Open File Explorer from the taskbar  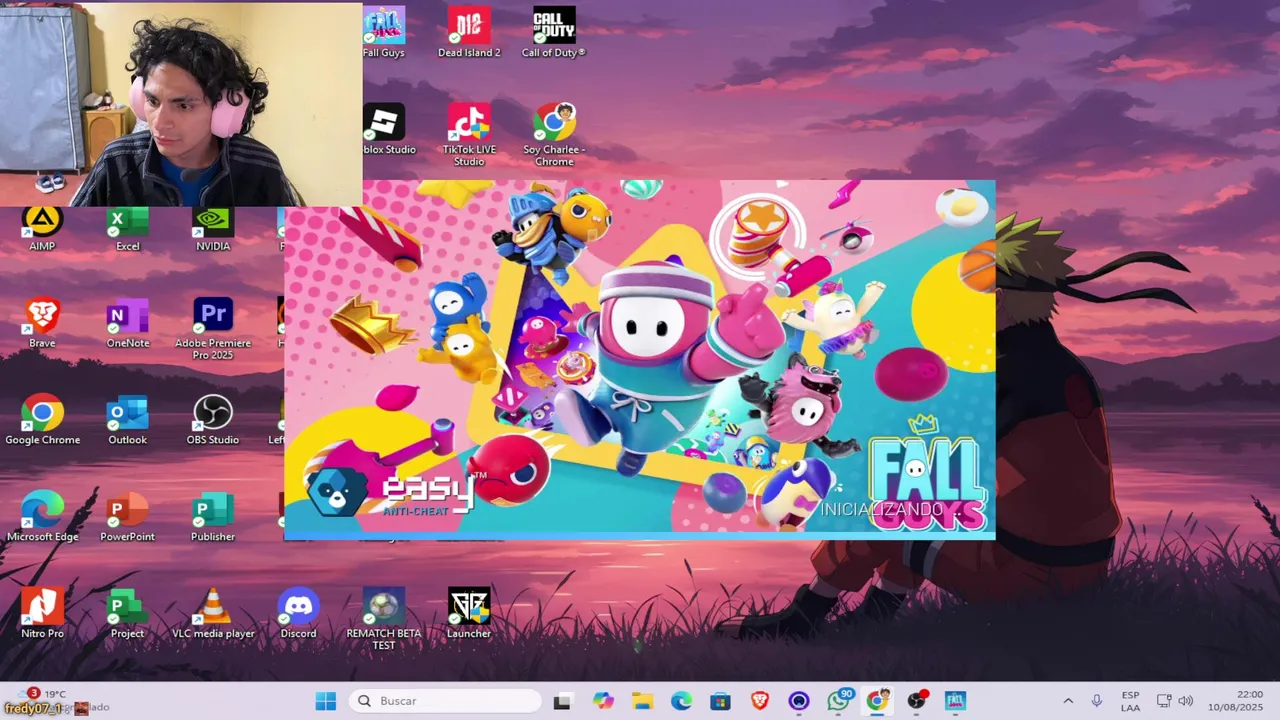642,701
